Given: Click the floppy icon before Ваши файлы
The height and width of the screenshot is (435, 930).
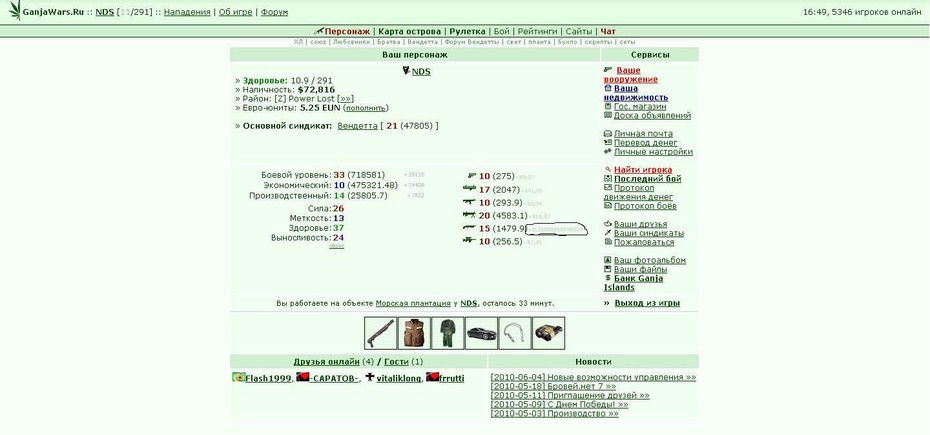Looking at the screenshot, I should coord(608,269).
